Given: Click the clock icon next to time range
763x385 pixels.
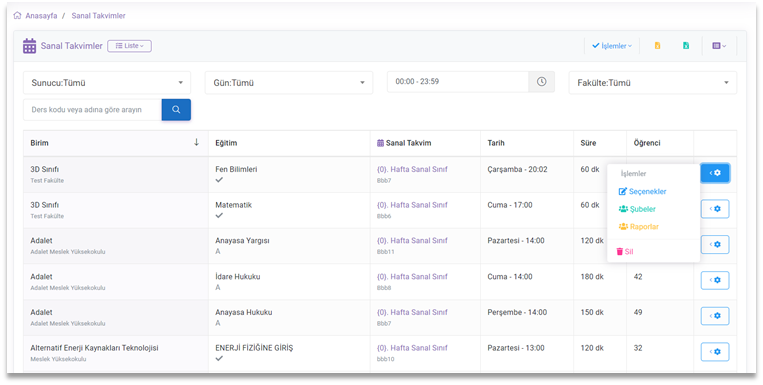Looking at the screenshot, I should (x=542, y=82).
